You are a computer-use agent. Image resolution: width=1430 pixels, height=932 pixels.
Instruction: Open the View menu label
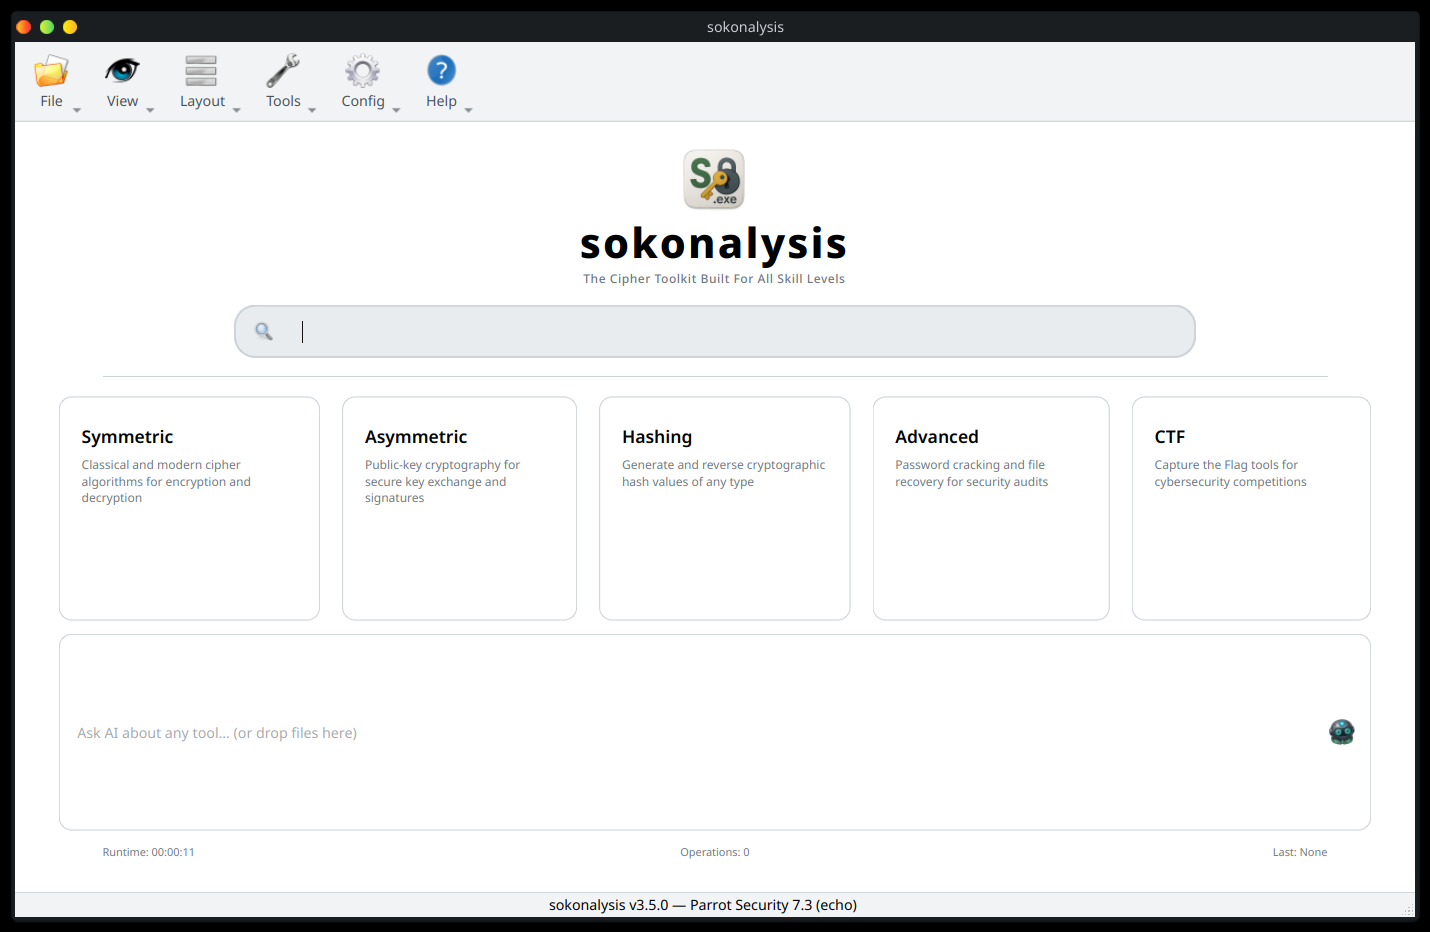(122, 101)
